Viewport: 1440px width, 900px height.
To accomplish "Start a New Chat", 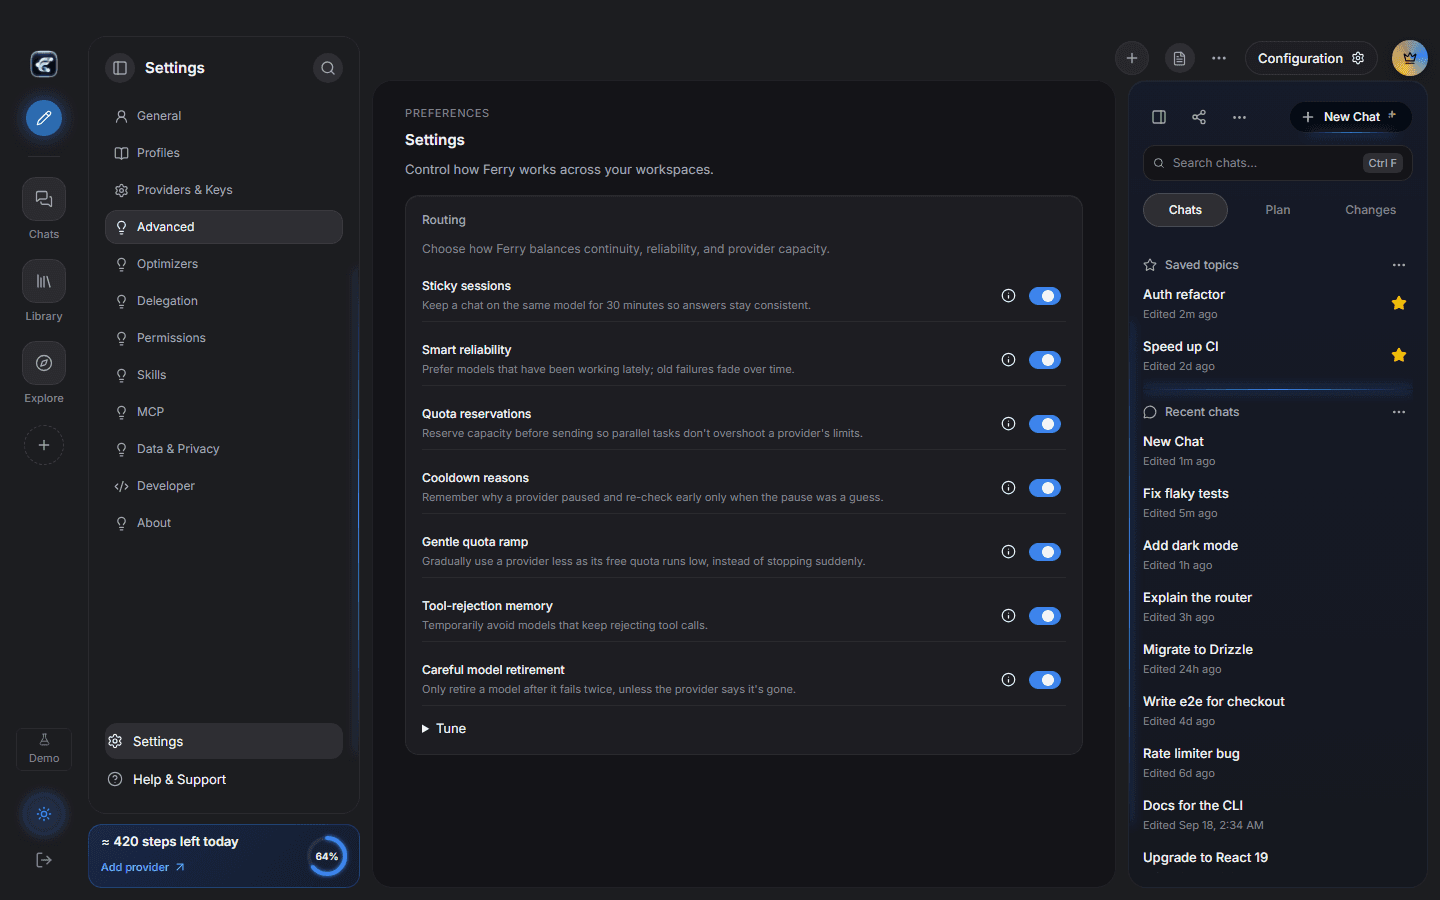I will tap(1350, 117).
